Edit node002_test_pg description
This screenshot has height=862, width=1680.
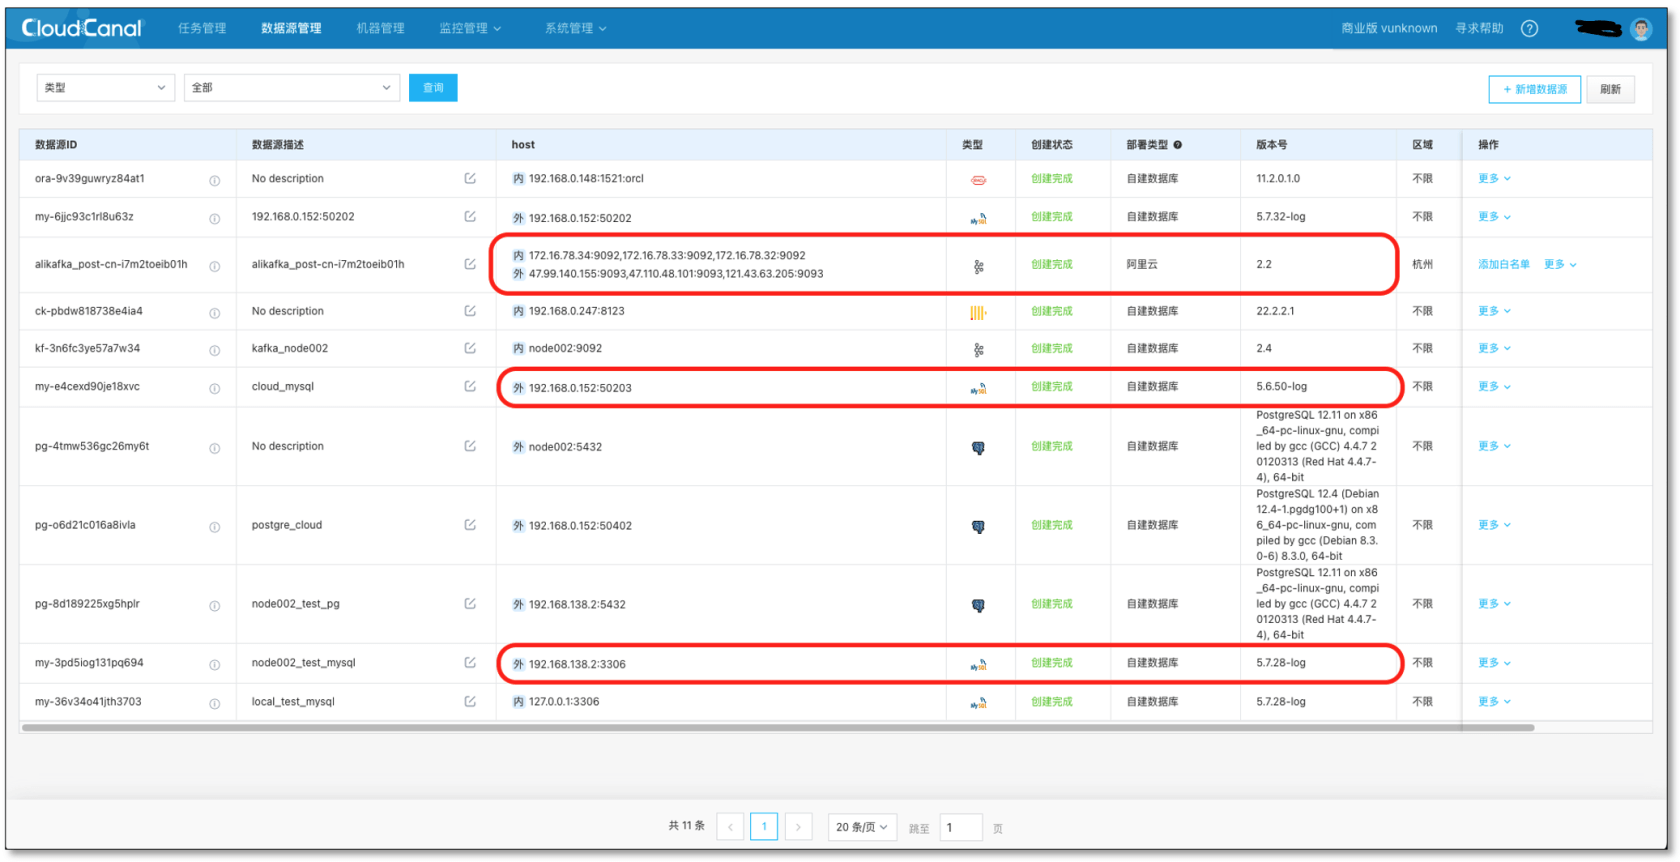pos(470,604)
